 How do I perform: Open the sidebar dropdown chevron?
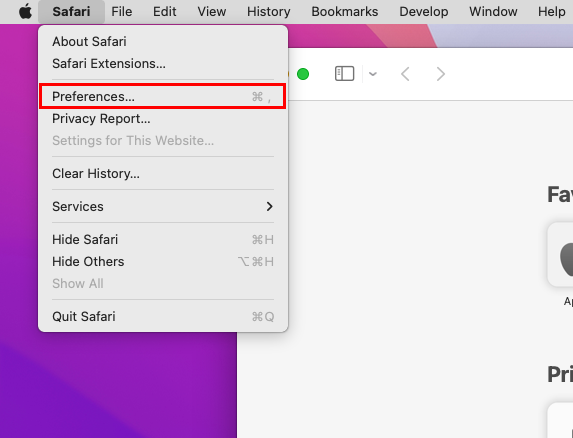[373, 74]
